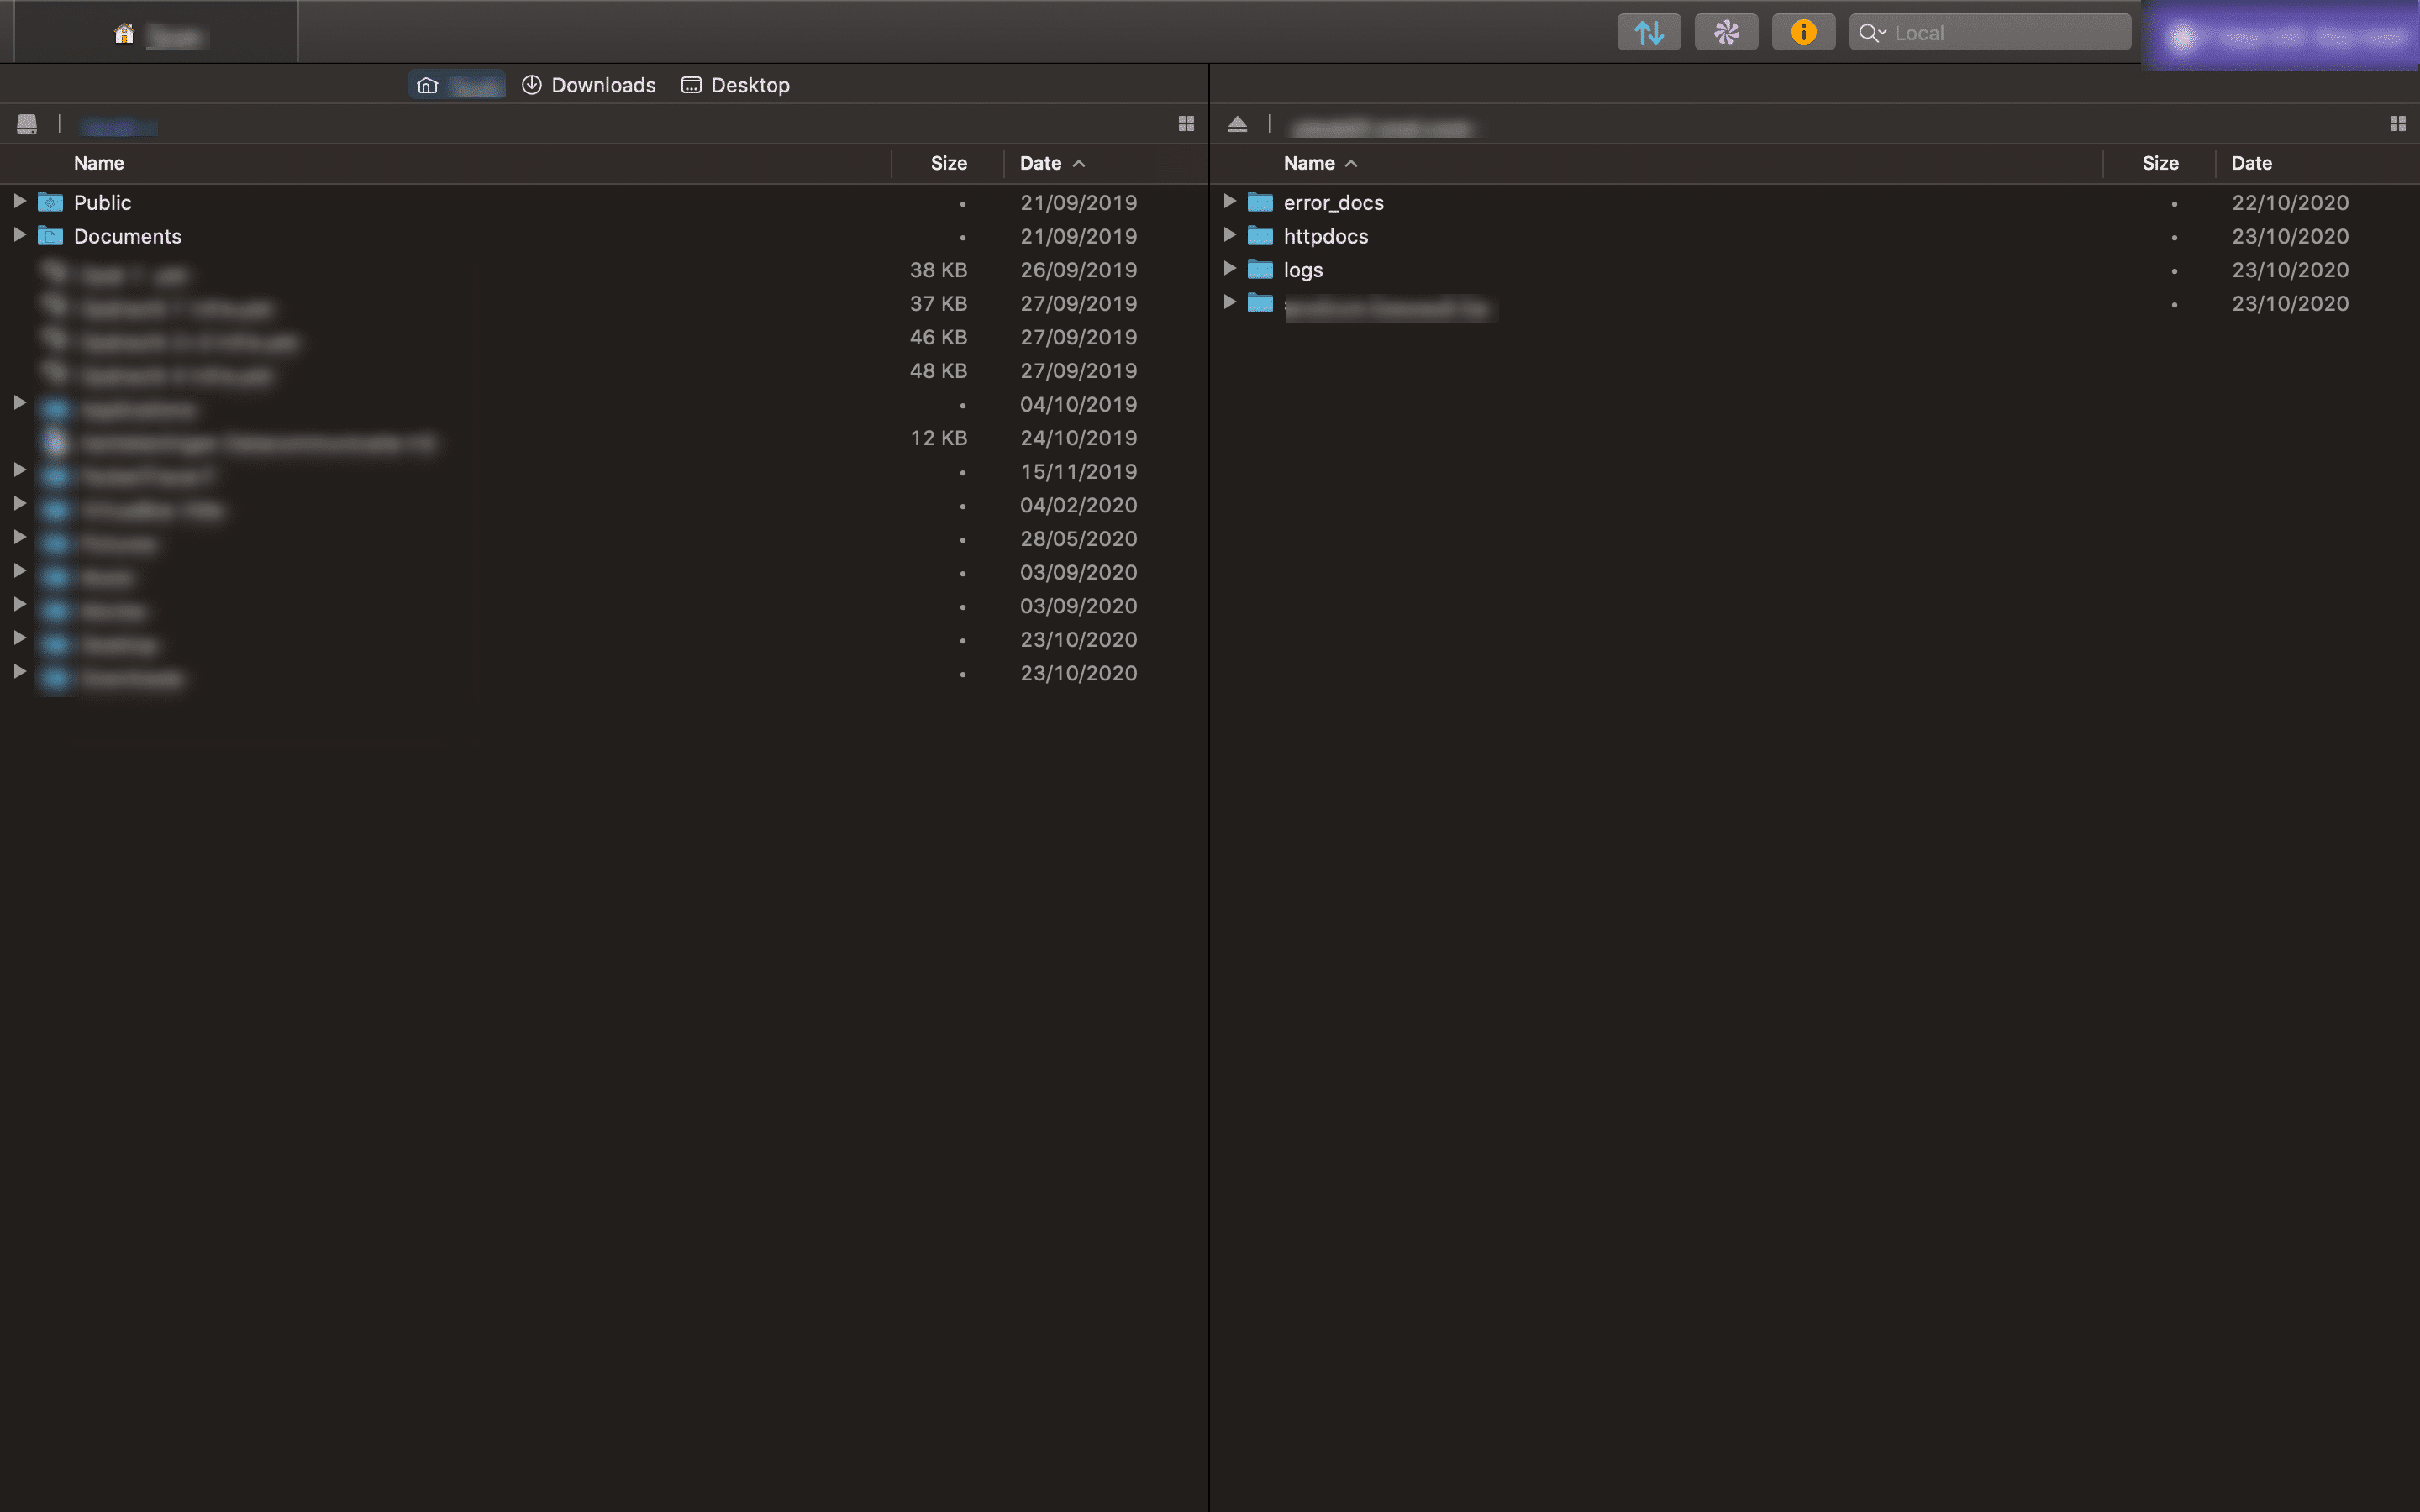Screen dimensions: 2420x1512
Task: Sort local pane by Name column
Action: tap(99, 163)
